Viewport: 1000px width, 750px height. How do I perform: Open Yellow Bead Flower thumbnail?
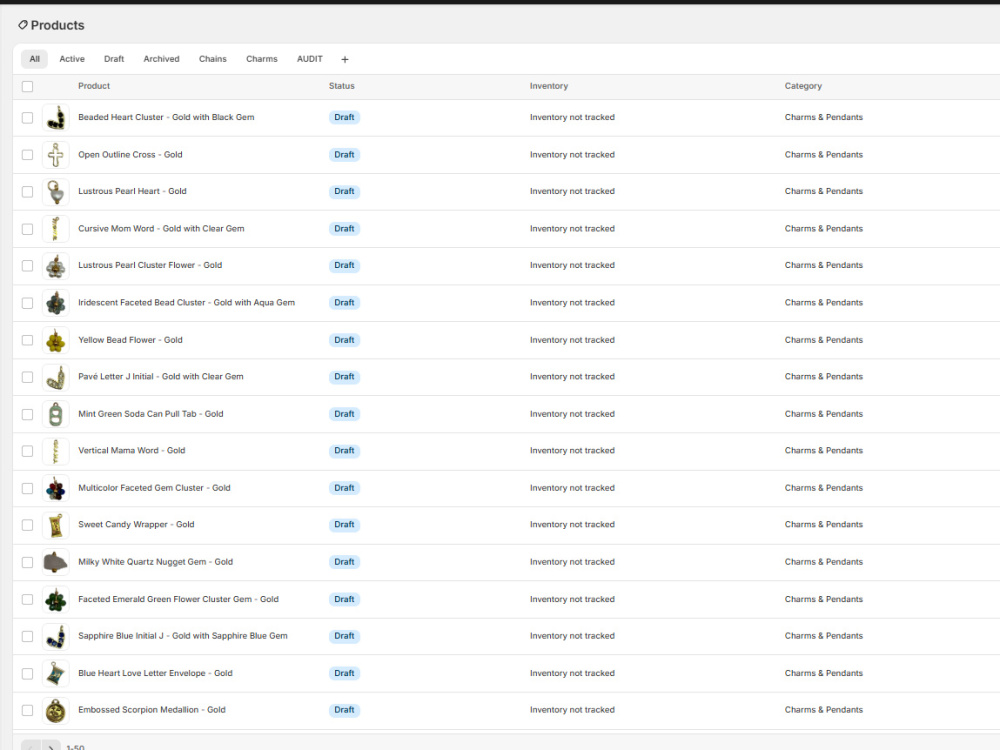click(x=55, y=341)
